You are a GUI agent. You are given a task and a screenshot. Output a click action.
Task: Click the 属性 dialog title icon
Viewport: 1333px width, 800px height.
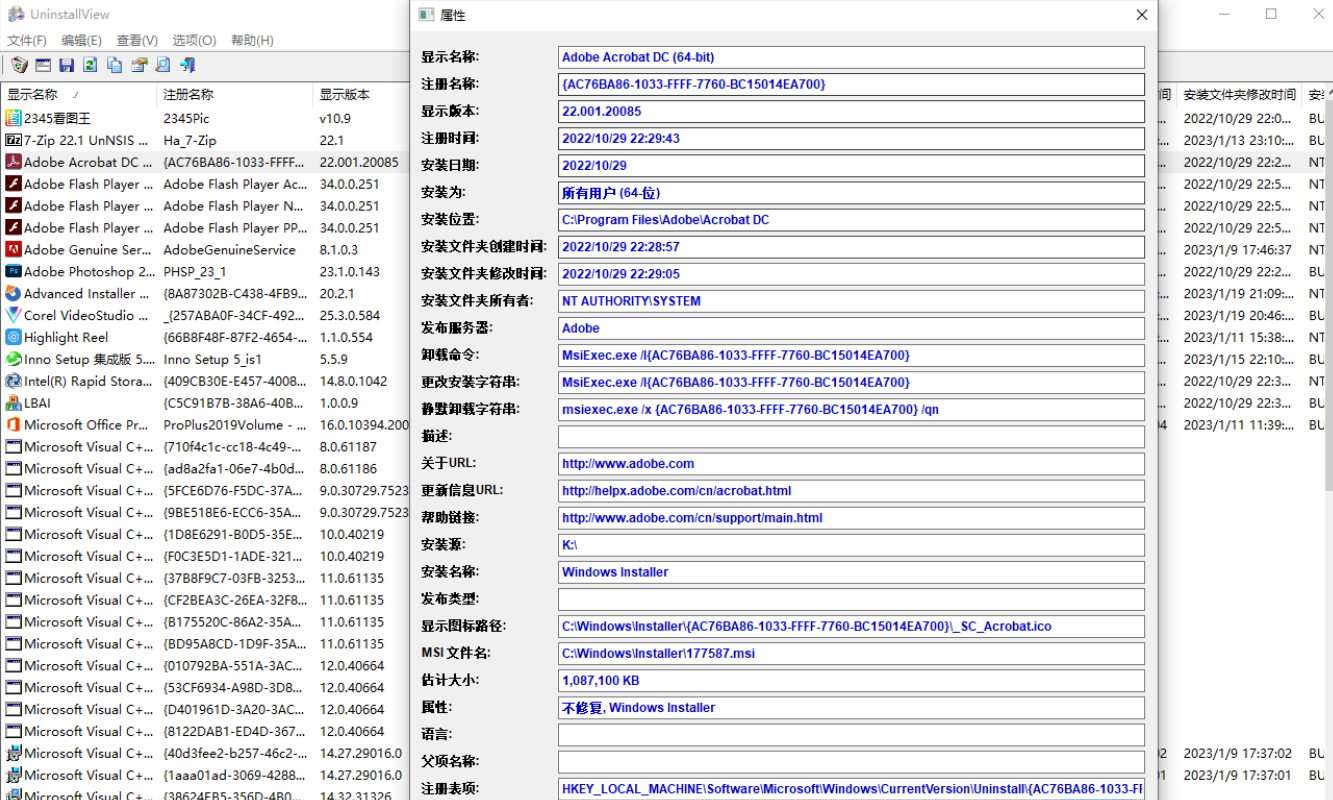coord(426,15)
